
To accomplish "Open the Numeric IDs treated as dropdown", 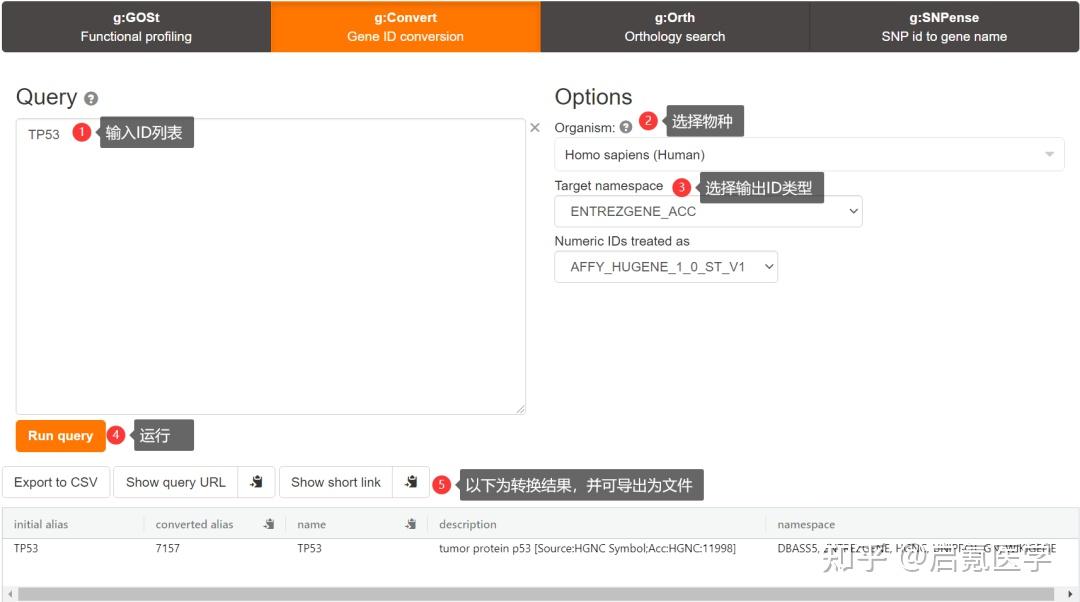I will point(666,266).
